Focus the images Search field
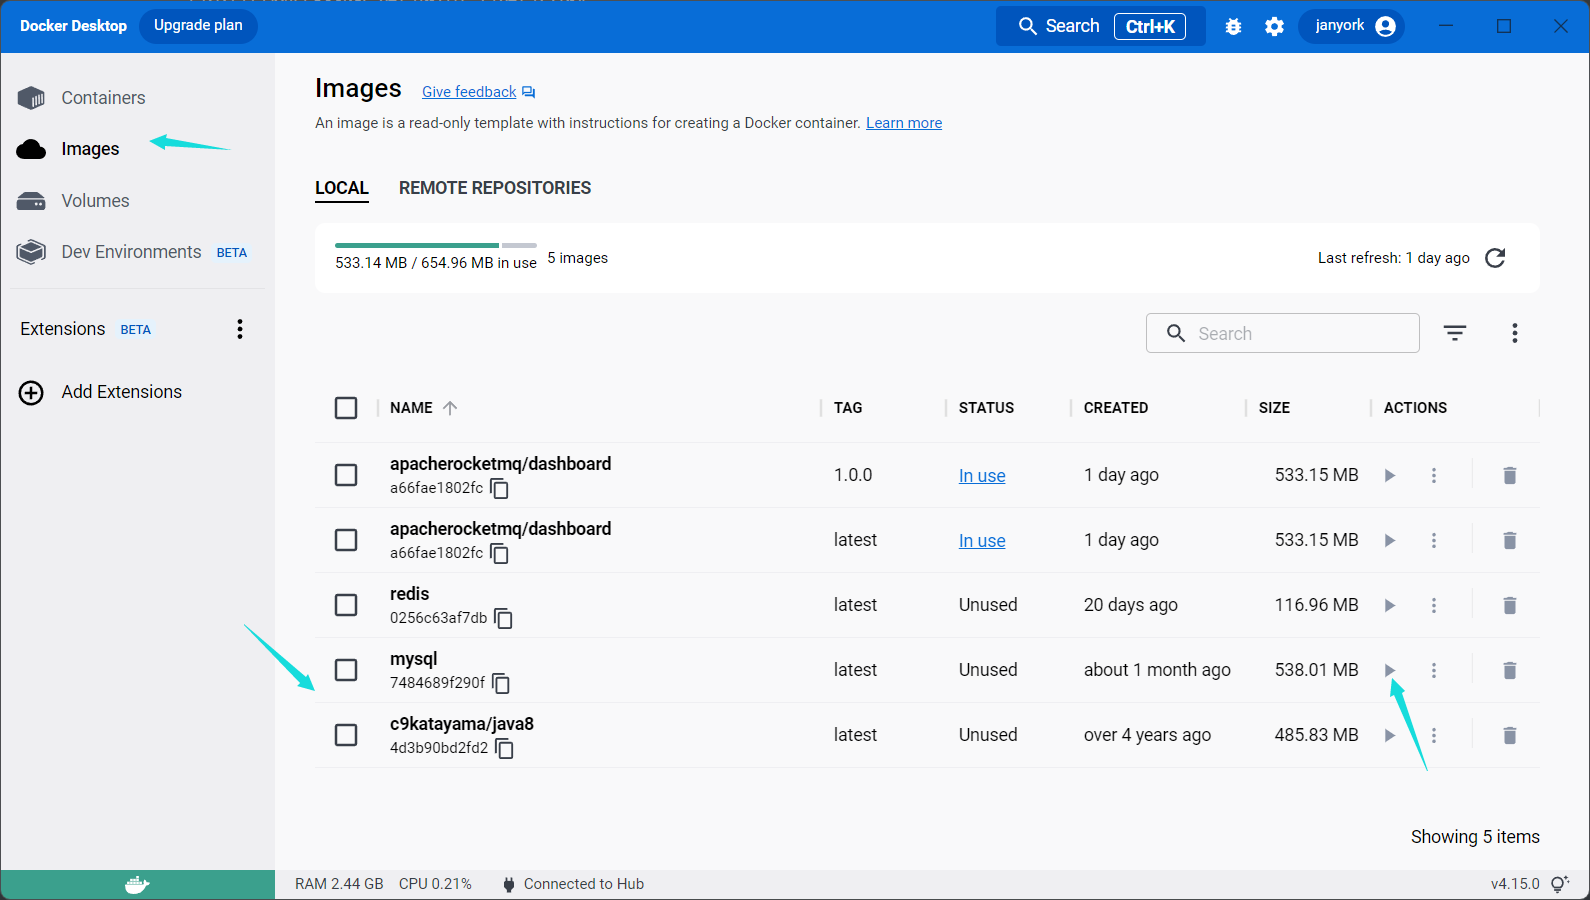 click(1283, 333)
